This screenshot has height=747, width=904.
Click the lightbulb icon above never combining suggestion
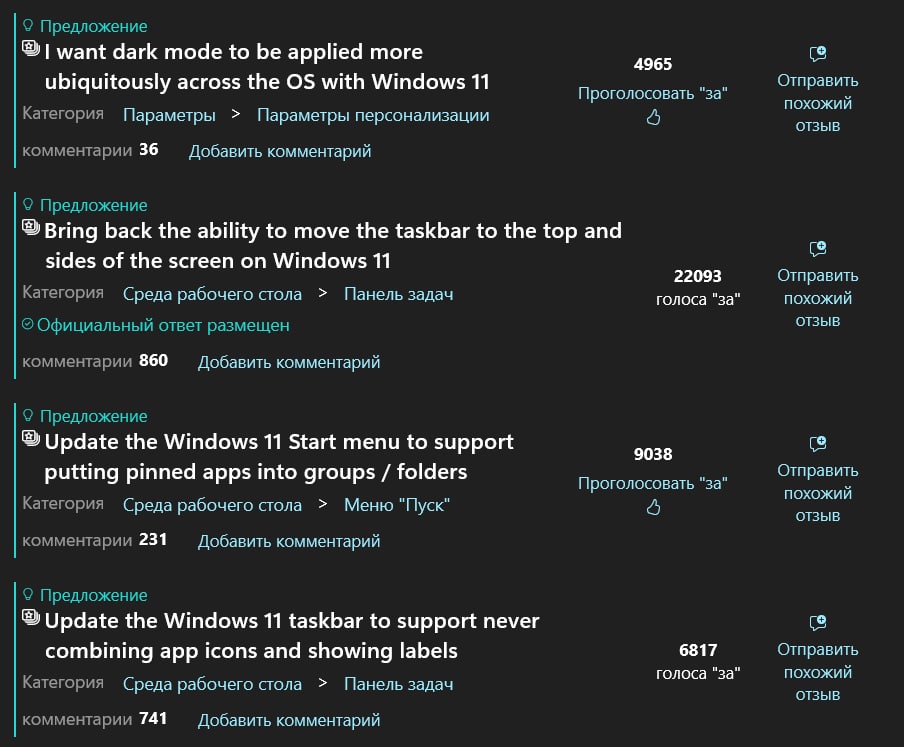28,594
